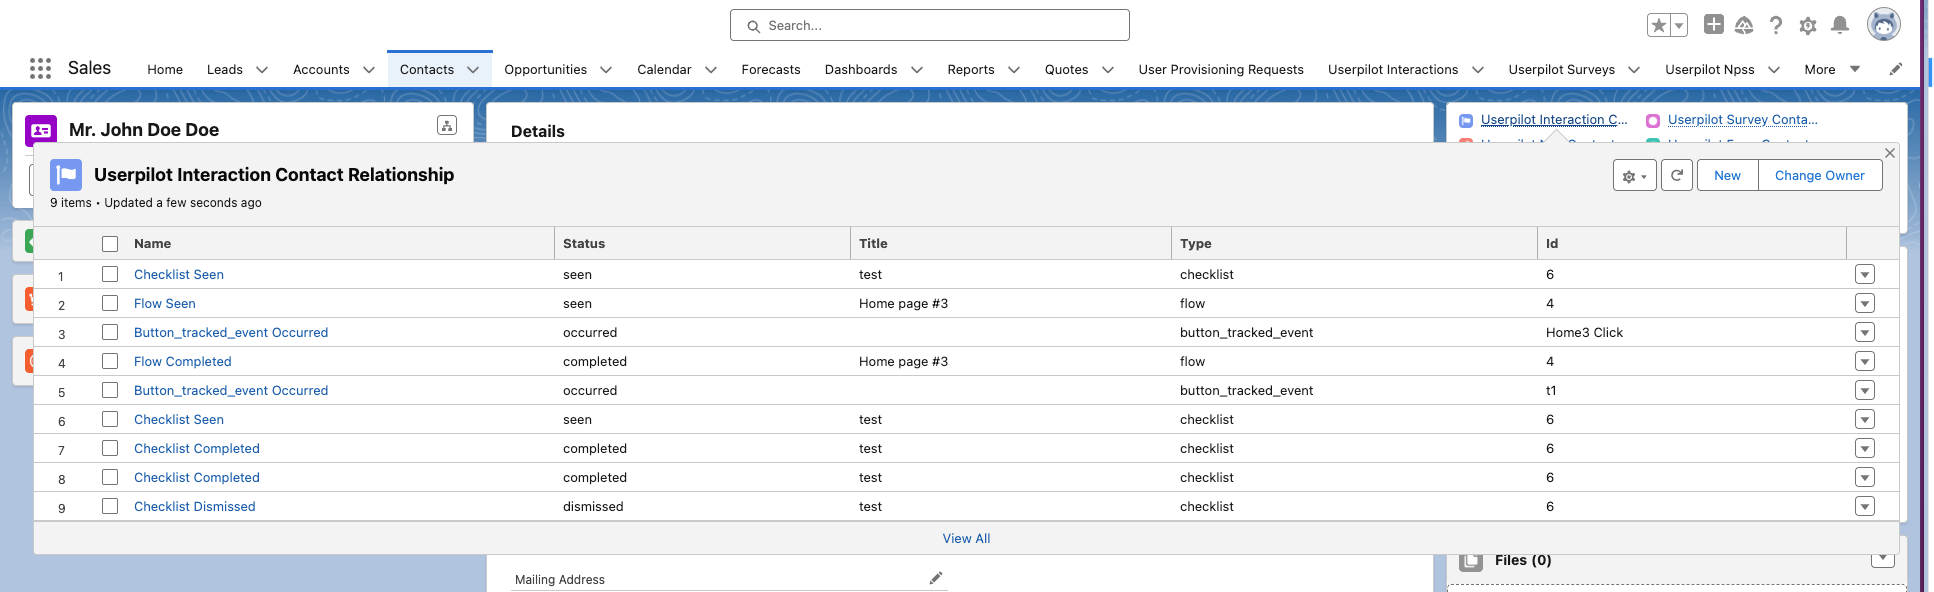Open the Setup gear icon in header
Screen dimensions: 1934x592
(x=1807, y=26)
